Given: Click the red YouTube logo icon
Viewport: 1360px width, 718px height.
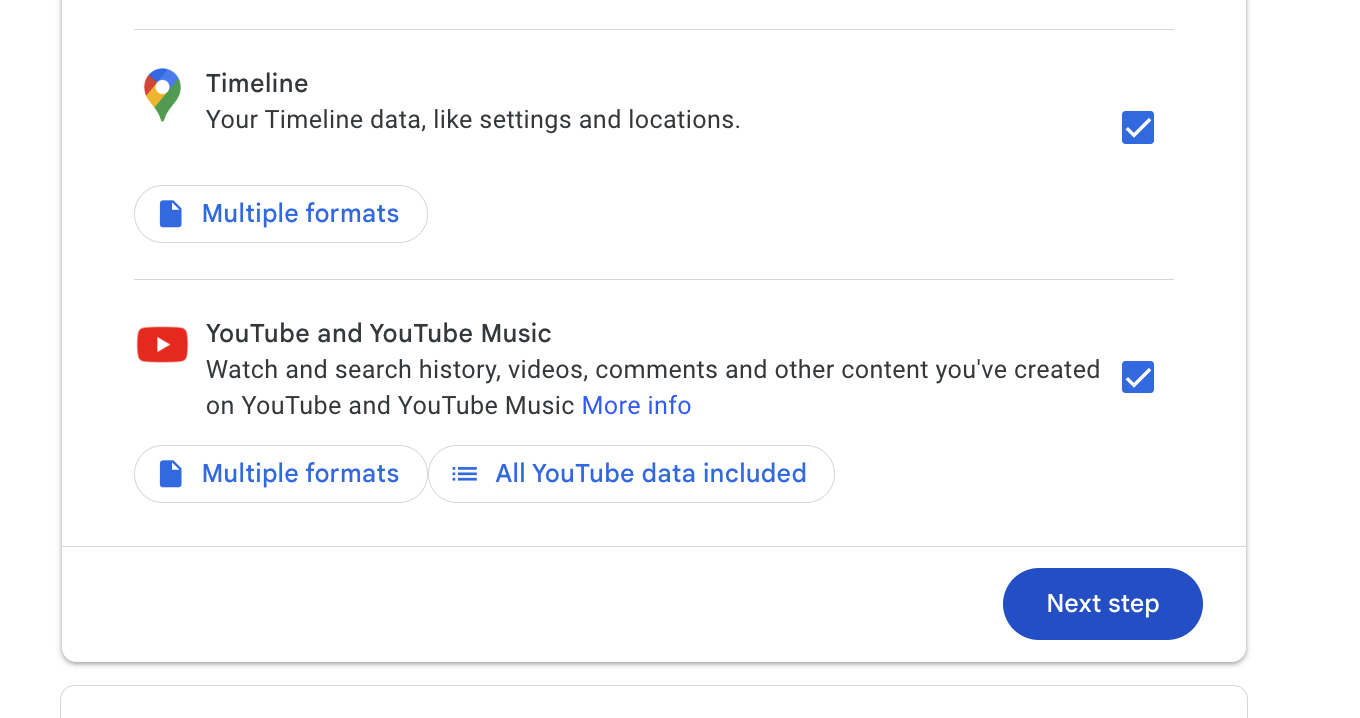Looking at the screenshot, I should pyautogui.click(x=162, y=344).
